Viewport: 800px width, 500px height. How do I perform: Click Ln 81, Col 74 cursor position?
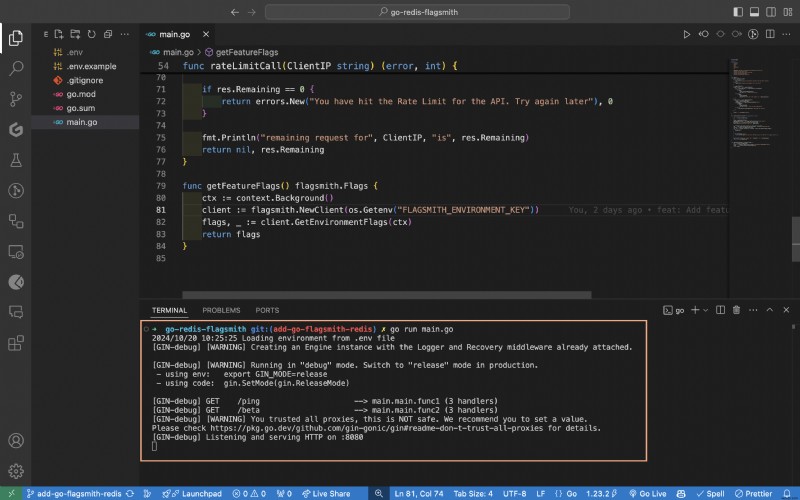[x=419, y=493]
